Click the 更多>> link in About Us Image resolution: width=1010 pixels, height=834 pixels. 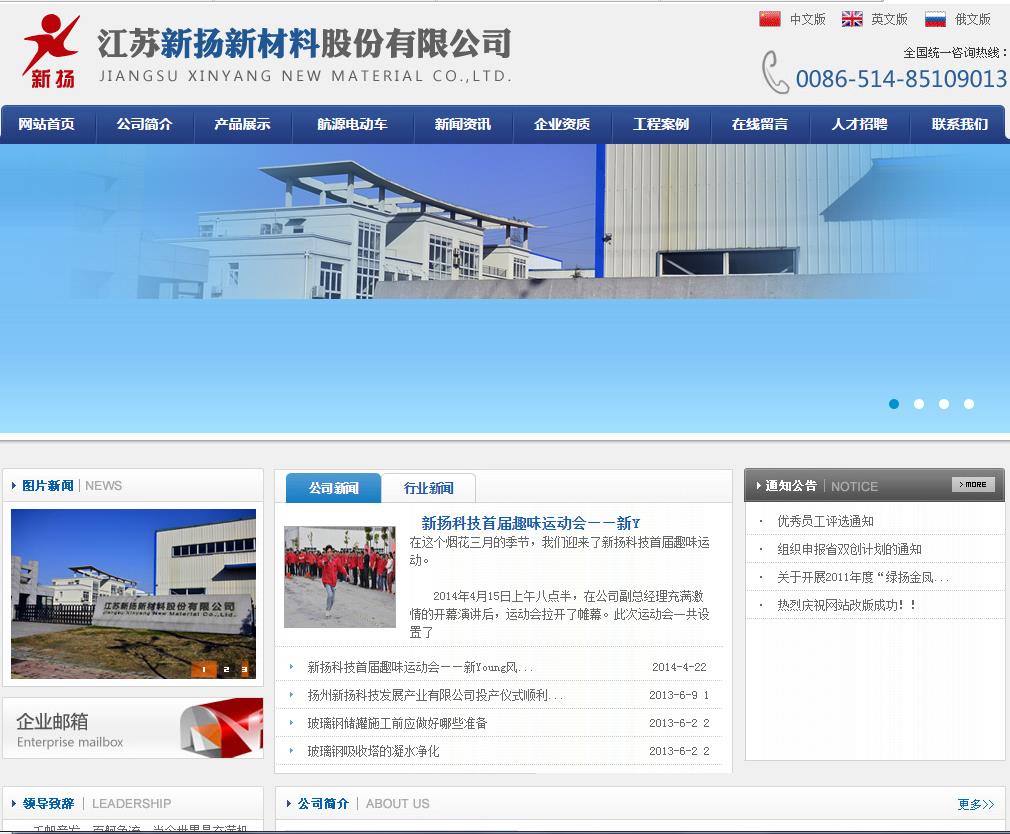tap(975, 804)
